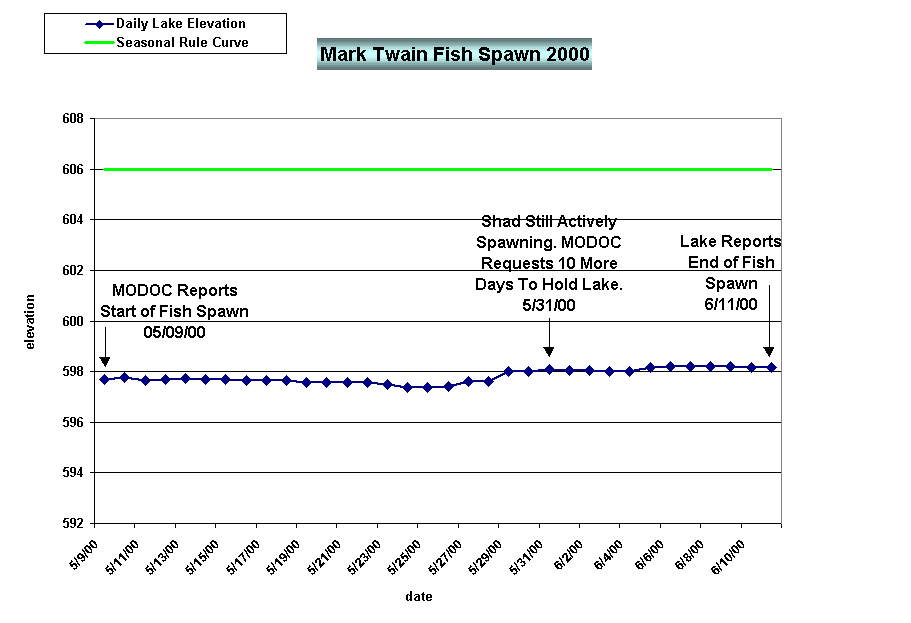Viewport: 911px width, 623px height.
Task: Click the green Seasonal Rule Curve line
Action: (x=437, y=169)
